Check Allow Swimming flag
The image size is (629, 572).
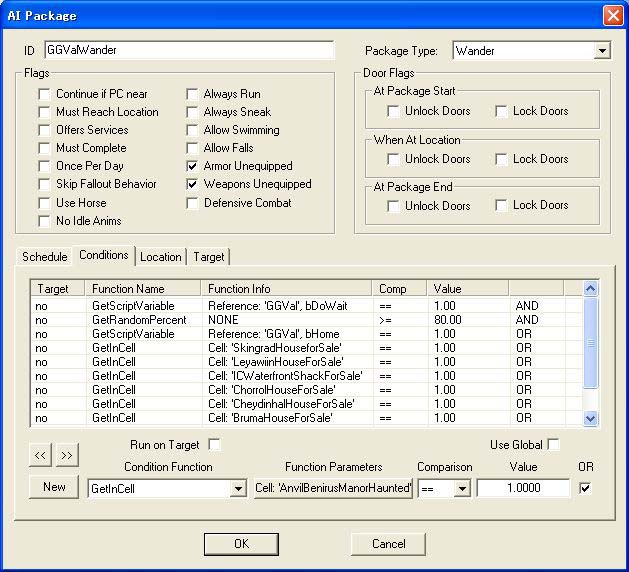point(192,130)
